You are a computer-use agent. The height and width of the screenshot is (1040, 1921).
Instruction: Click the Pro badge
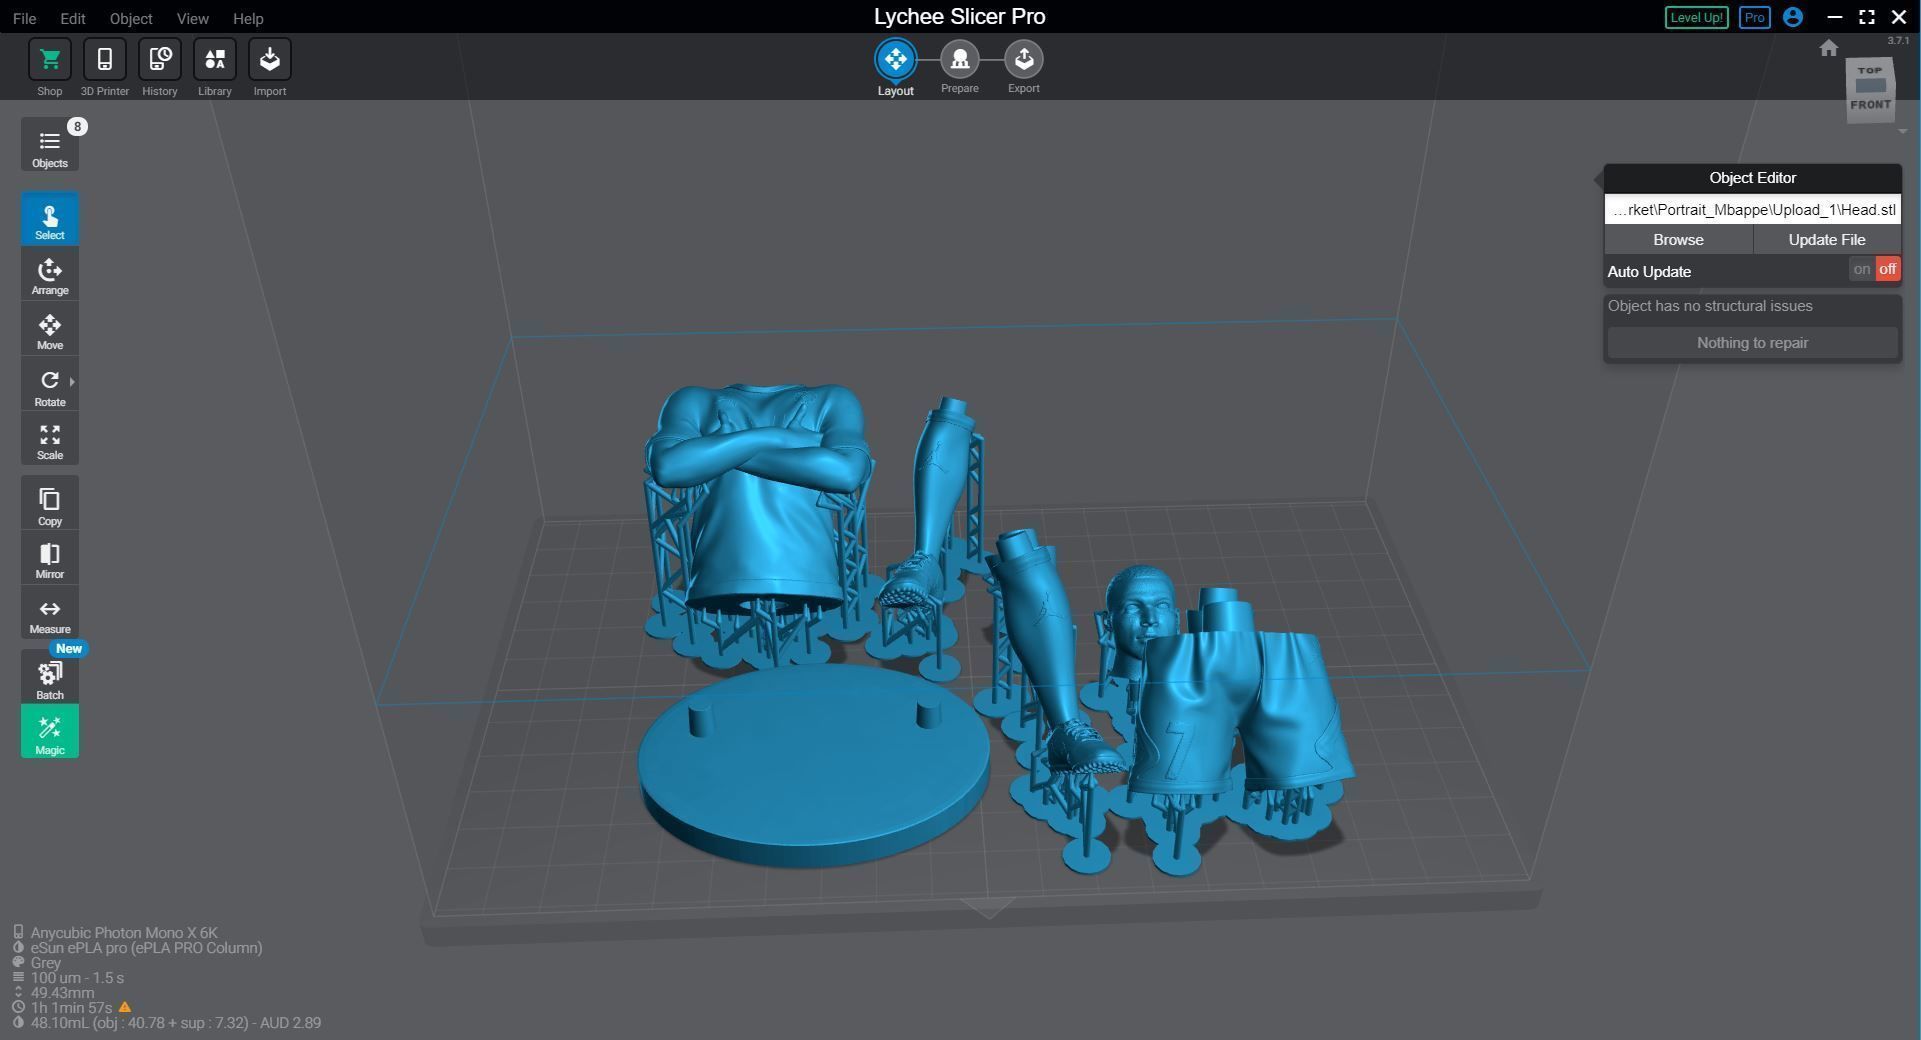point(1754,17)
